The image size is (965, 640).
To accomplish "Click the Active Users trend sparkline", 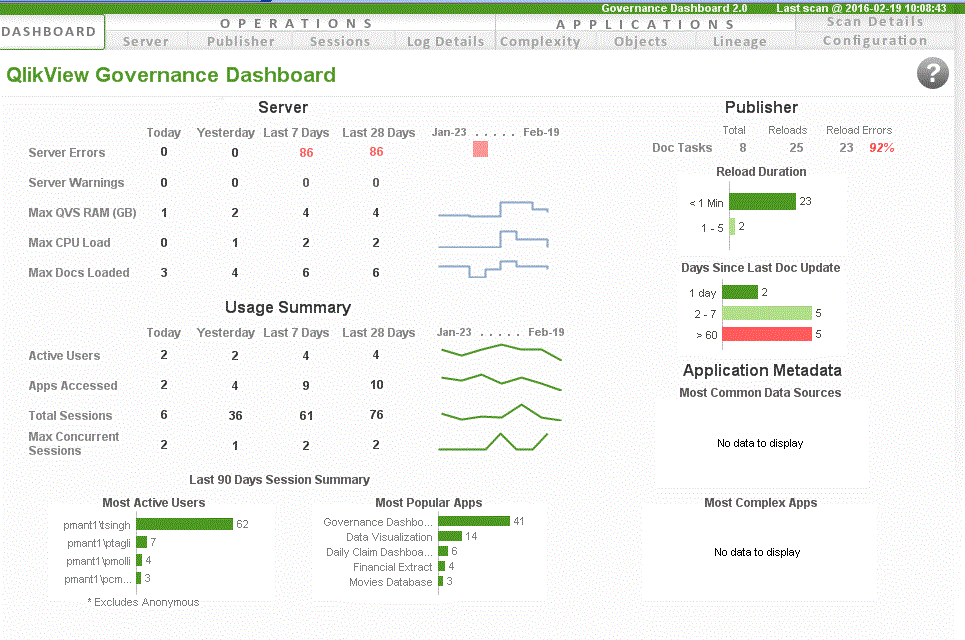I will [501, 352].
